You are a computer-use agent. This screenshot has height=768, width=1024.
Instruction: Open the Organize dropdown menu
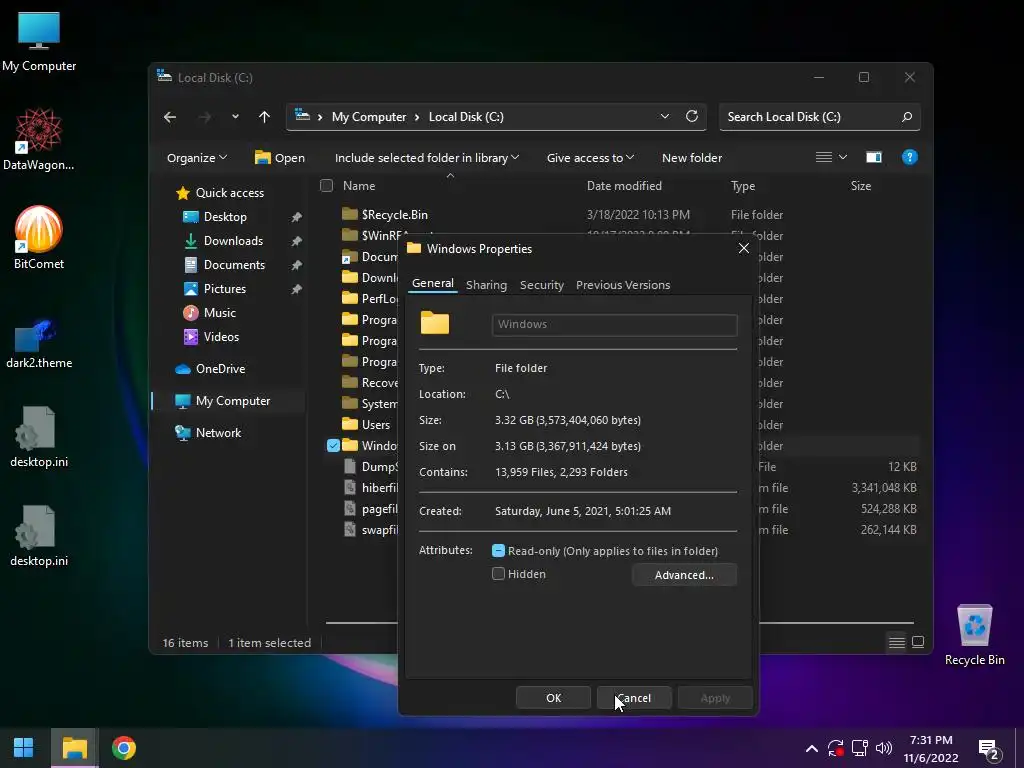pos(197,157)
